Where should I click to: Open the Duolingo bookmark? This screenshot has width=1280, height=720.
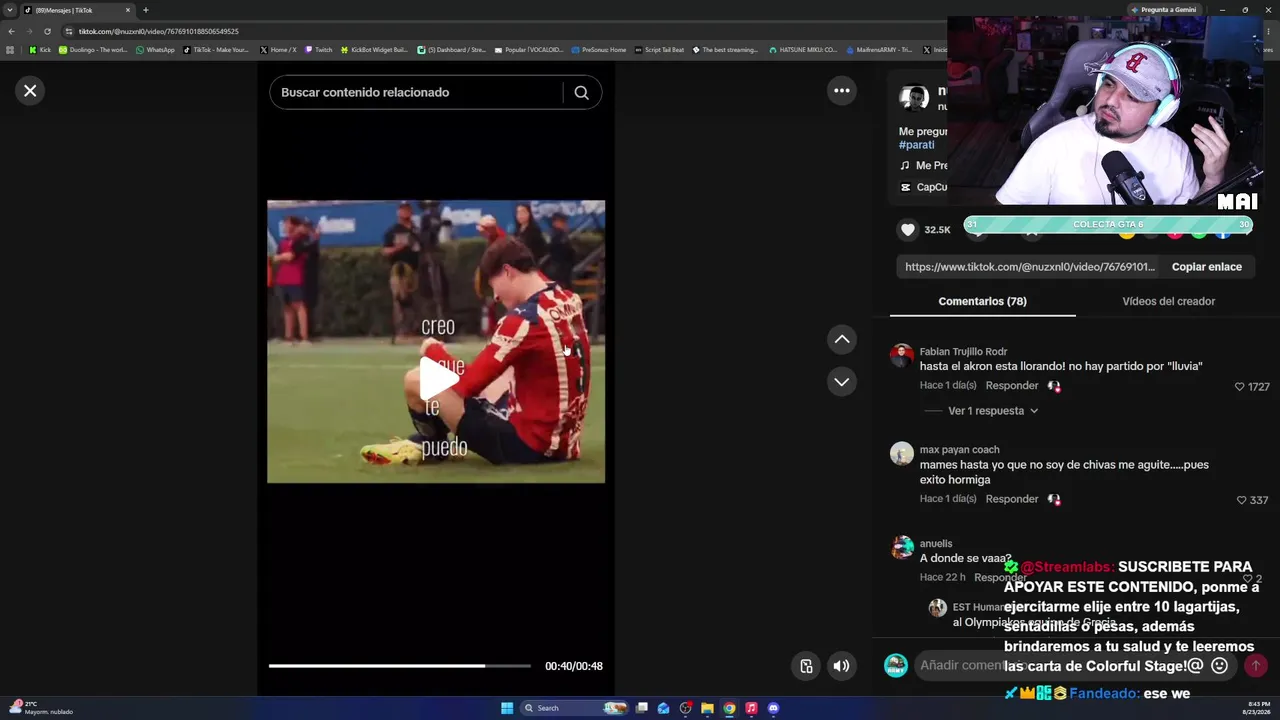point(93,50)
